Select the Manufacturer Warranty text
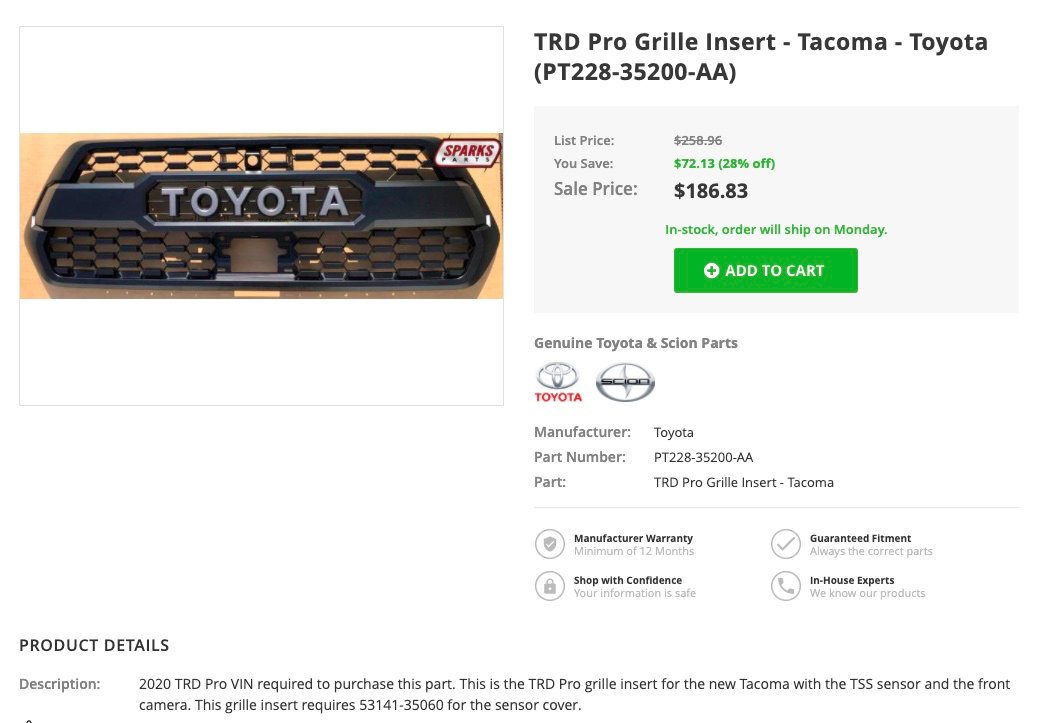 pos(634,538)
